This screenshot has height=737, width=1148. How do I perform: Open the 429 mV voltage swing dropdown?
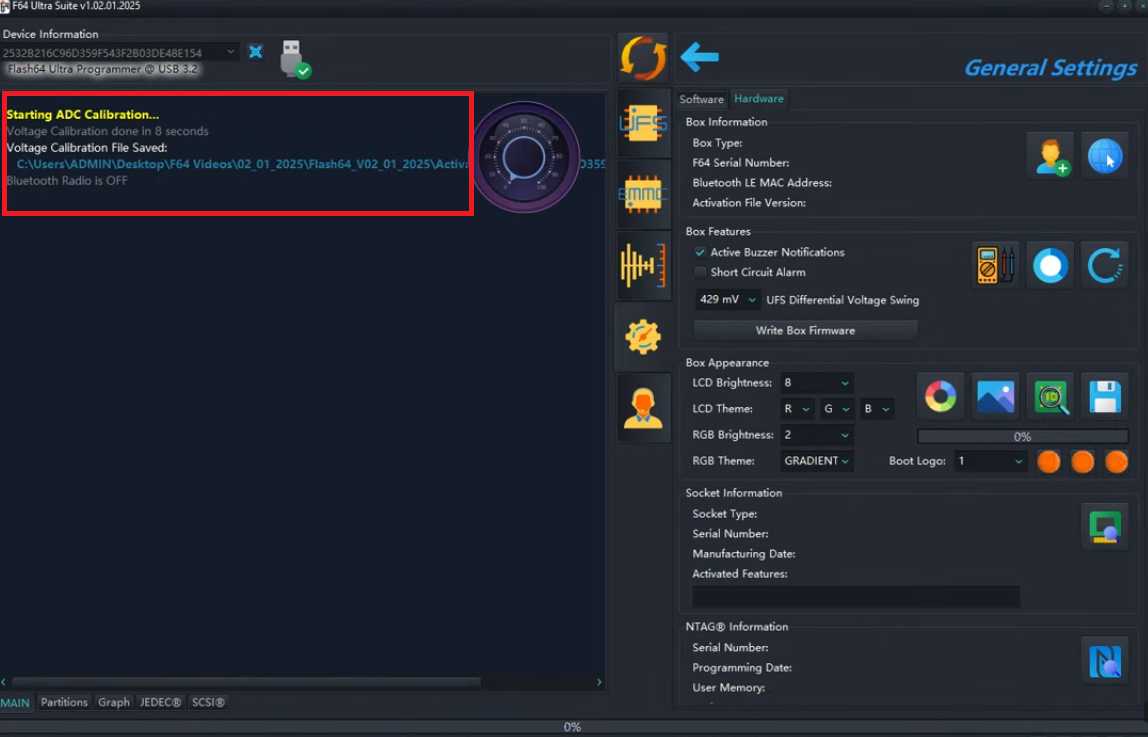pos(727,300)
